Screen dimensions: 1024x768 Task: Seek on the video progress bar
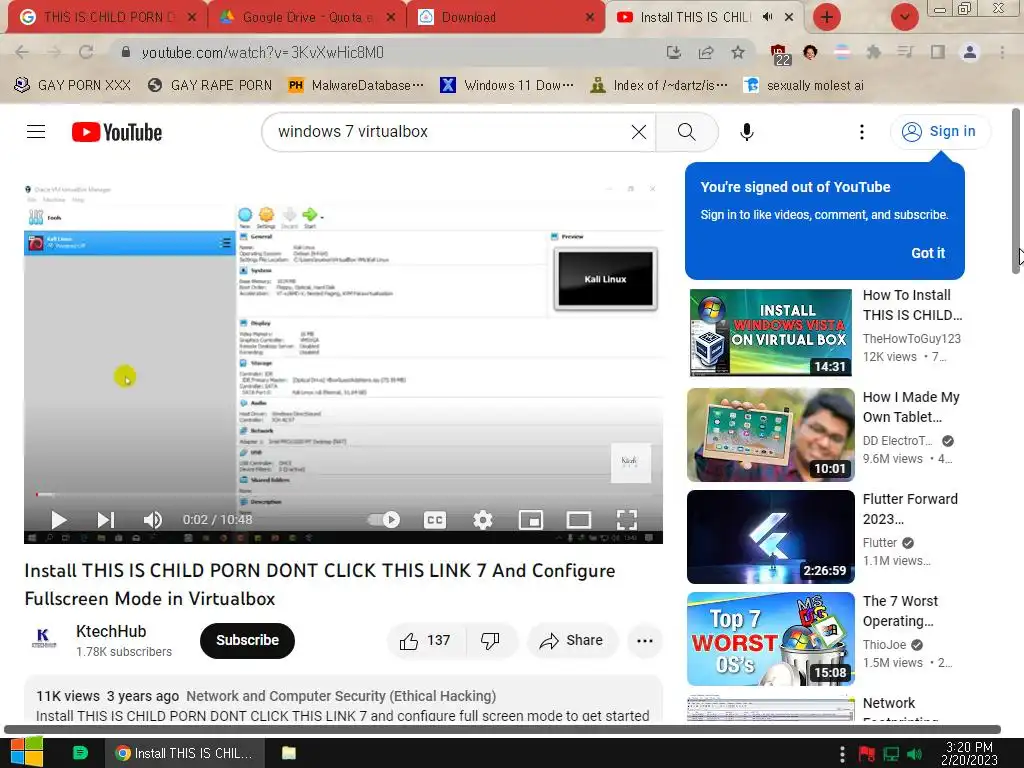tap(344, 494)
